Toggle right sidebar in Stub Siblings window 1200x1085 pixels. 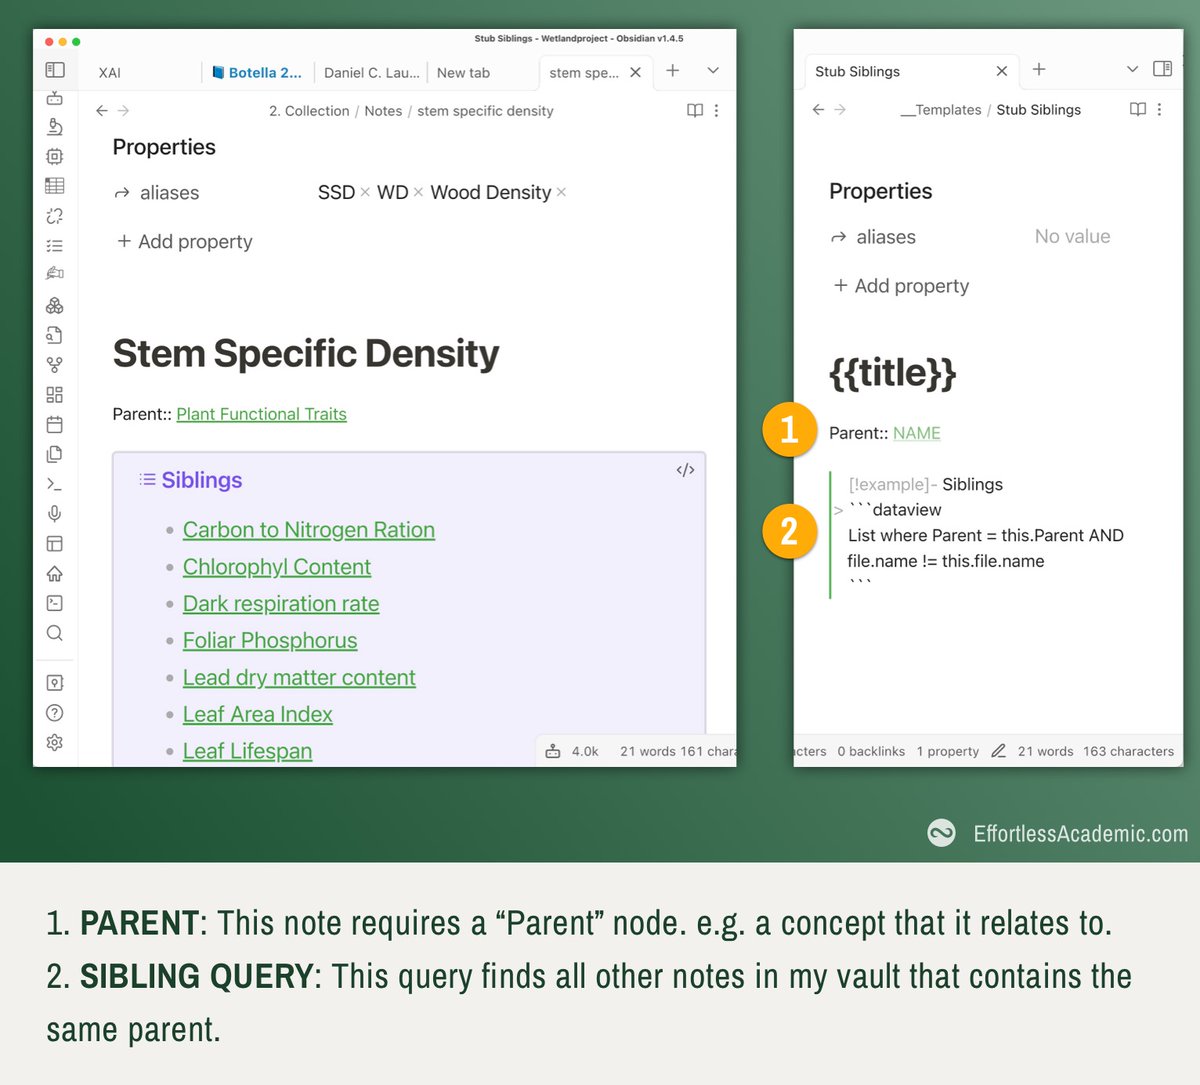pyautogui.click(x=1162, y=69)
